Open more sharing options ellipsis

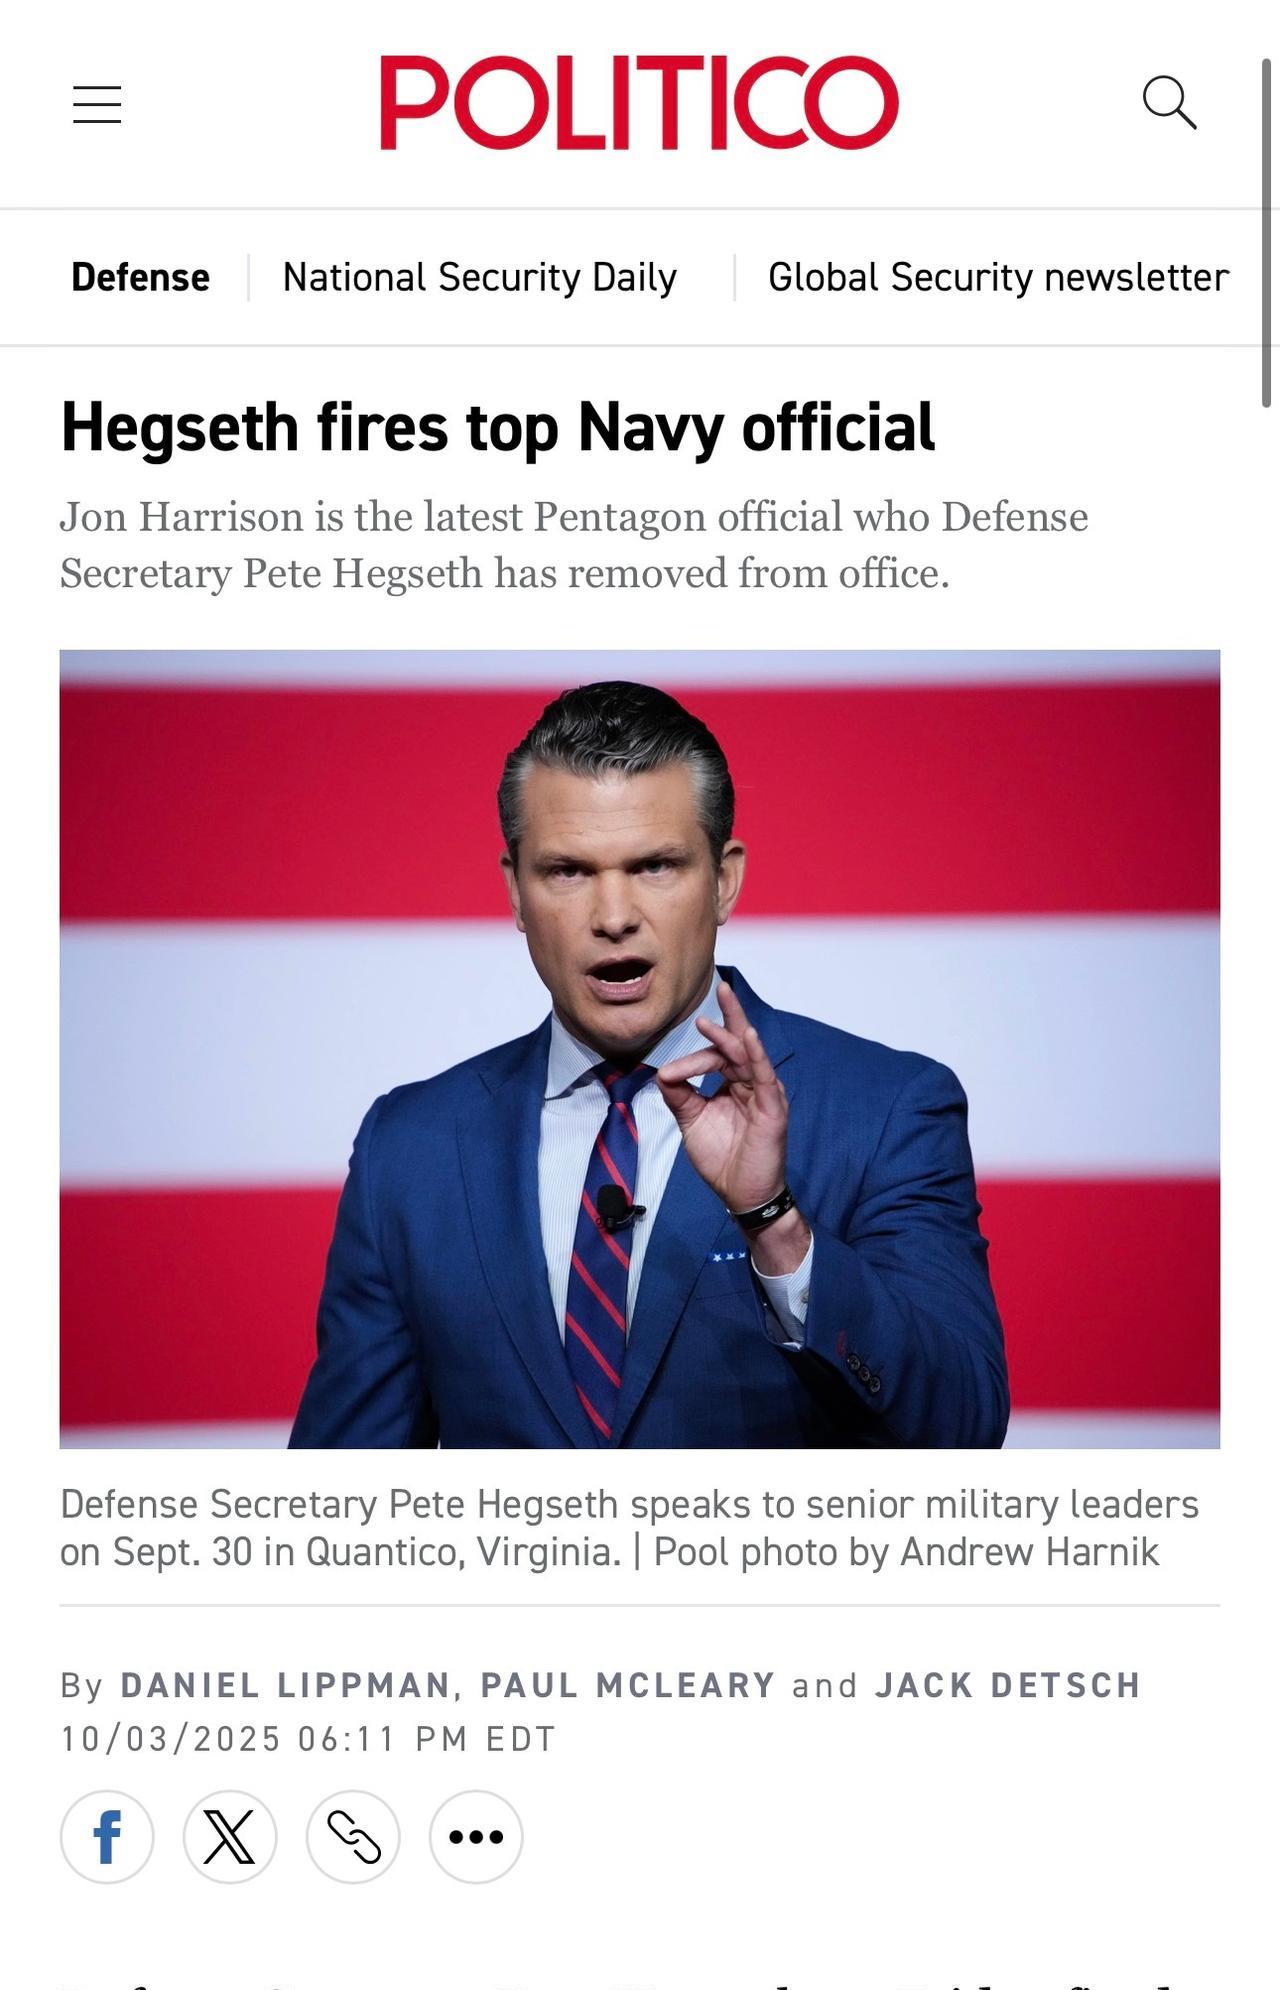[x=476, y=1837]
